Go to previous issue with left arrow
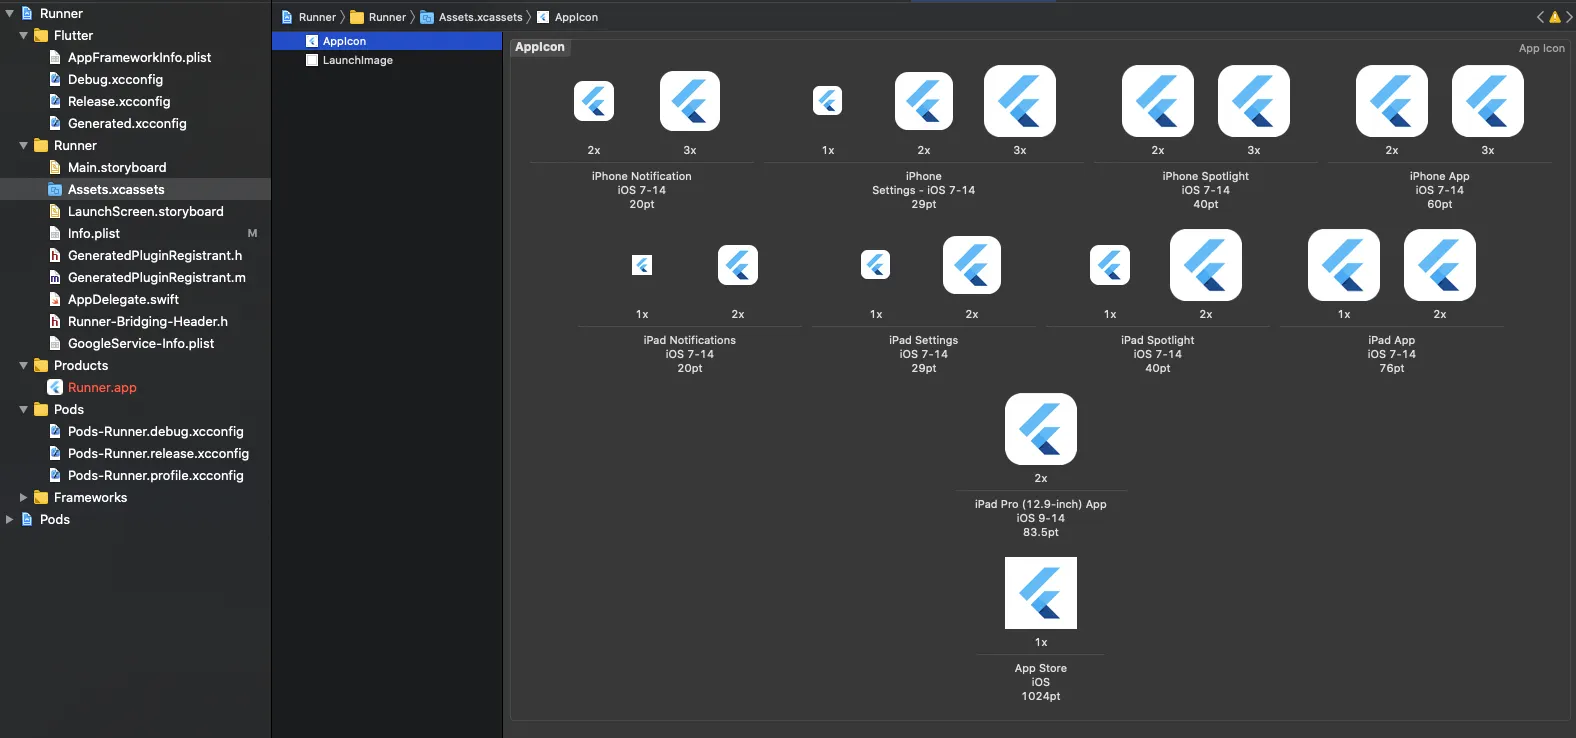The height and width of the screenshot is (738, 1576). tap(1541, 17)
